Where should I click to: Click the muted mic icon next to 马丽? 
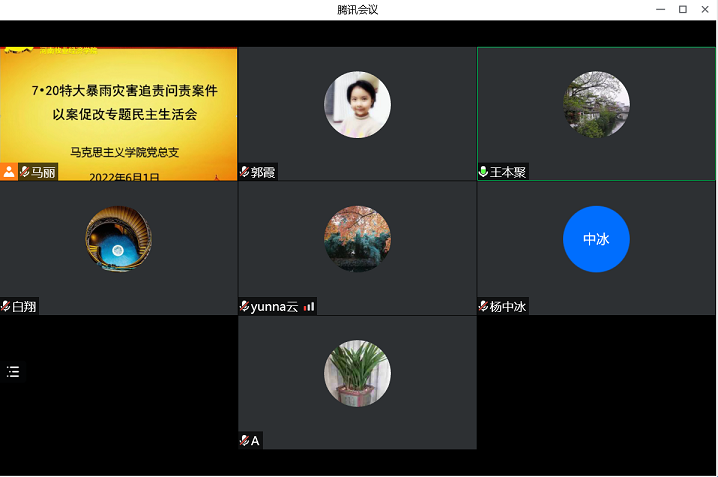[25, 172]
